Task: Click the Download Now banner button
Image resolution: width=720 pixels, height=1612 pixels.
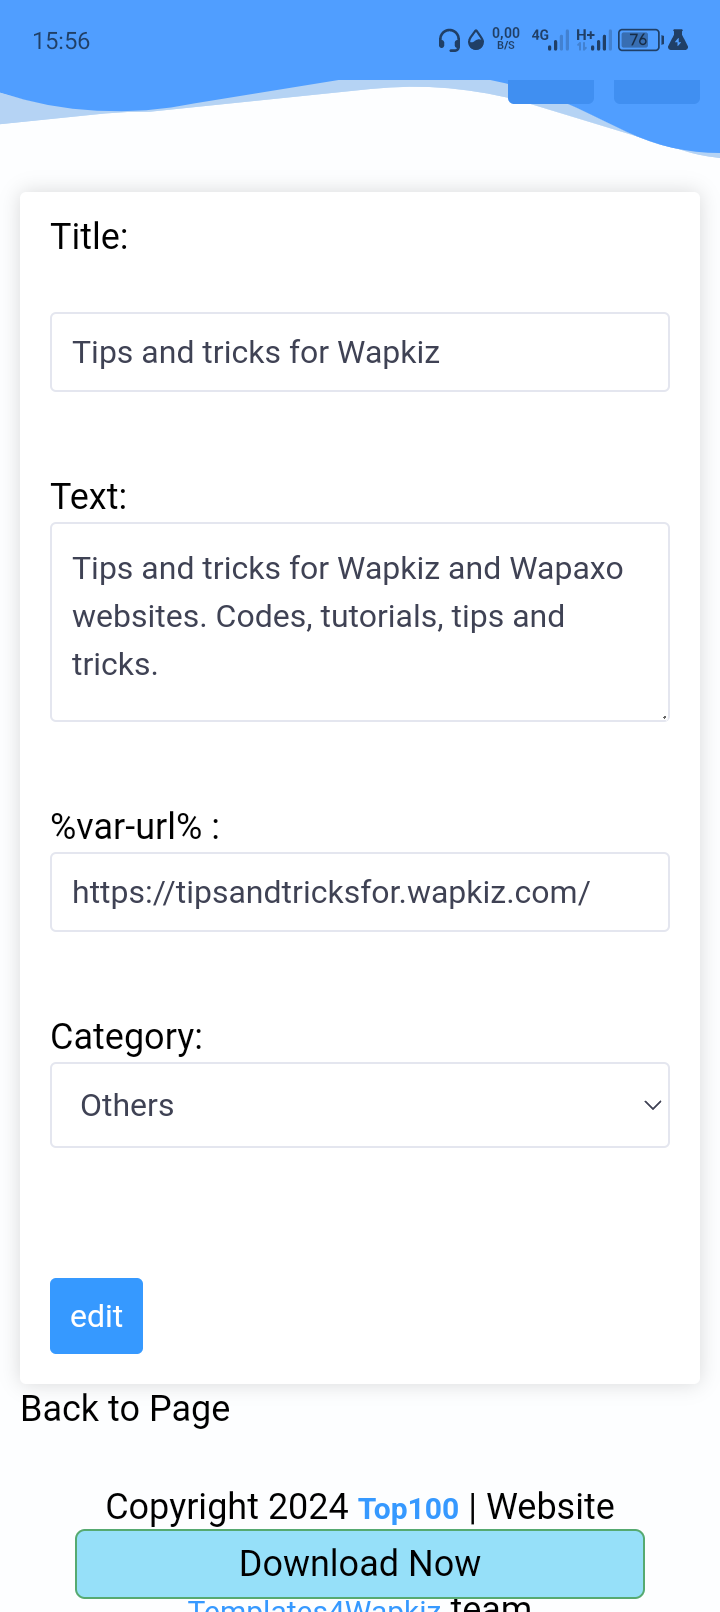Action: (360, 1564)
